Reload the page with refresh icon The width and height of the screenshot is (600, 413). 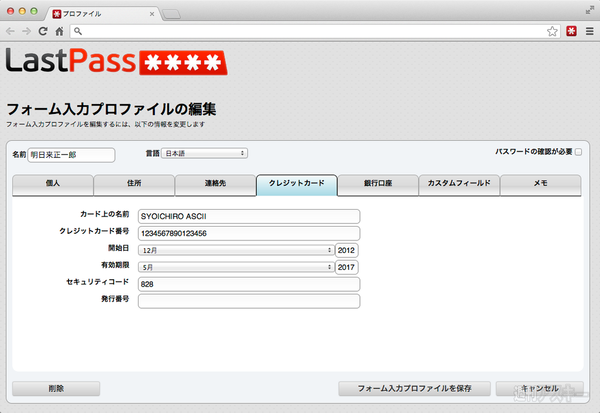tap(43, 31)
